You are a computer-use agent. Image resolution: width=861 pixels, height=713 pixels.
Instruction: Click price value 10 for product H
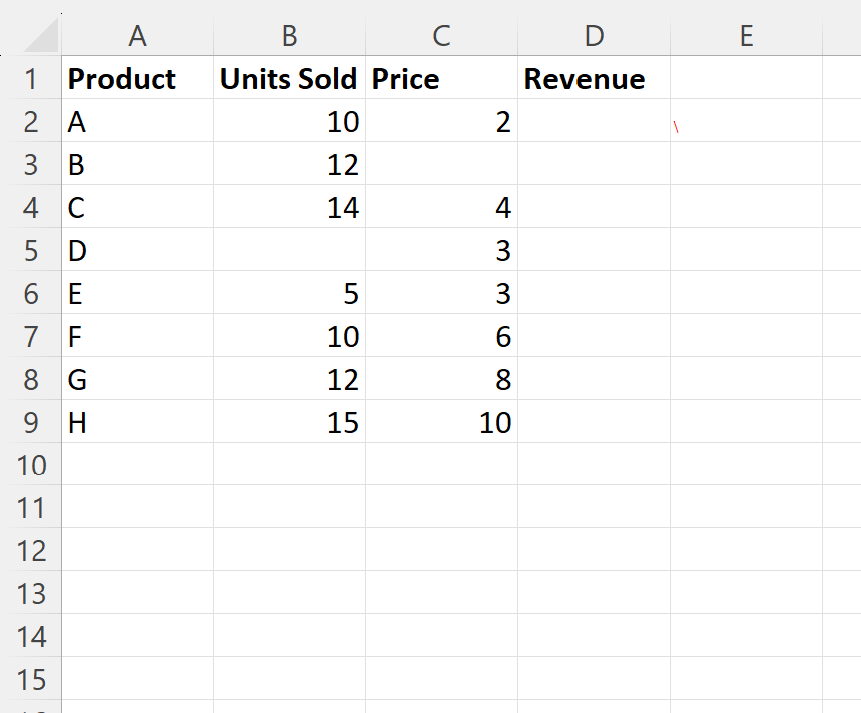tap(441, 422)
